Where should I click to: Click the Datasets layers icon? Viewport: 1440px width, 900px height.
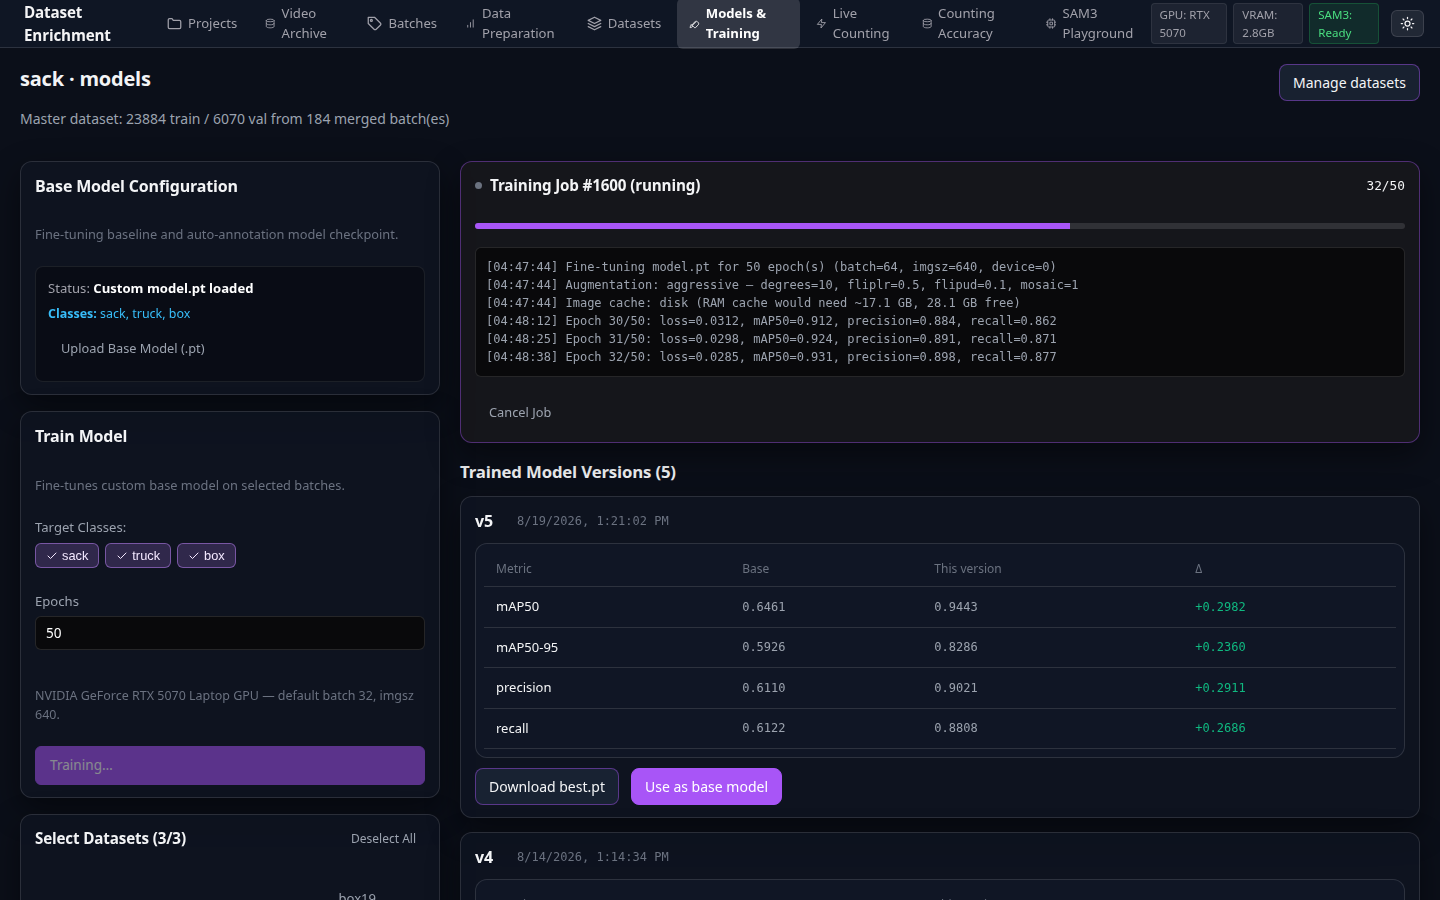click(x=594, y=24)
